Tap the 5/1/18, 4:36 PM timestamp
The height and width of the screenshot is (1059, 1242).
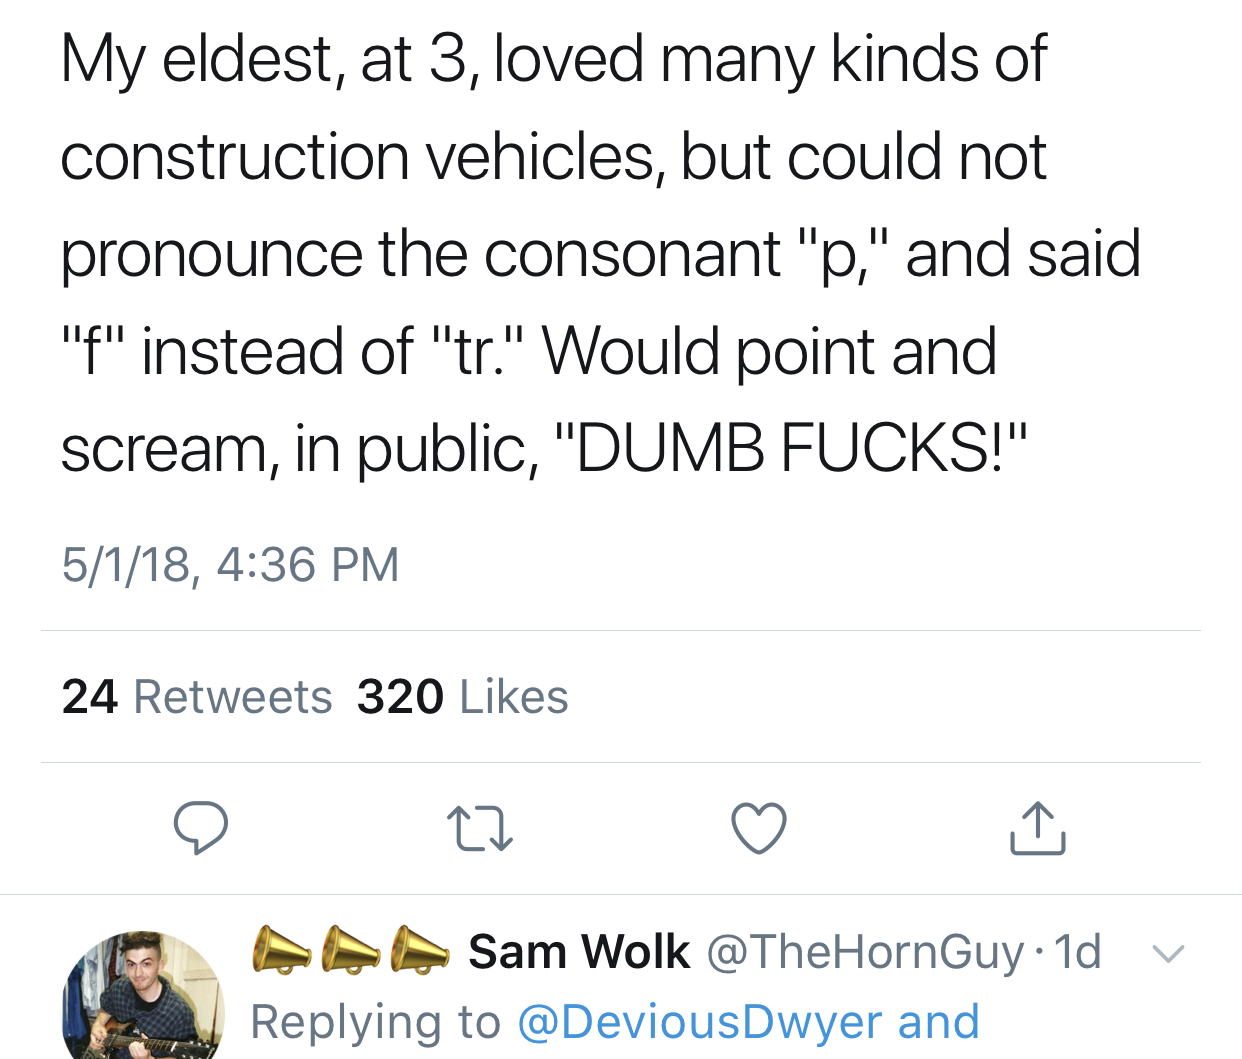pos(230,565)
